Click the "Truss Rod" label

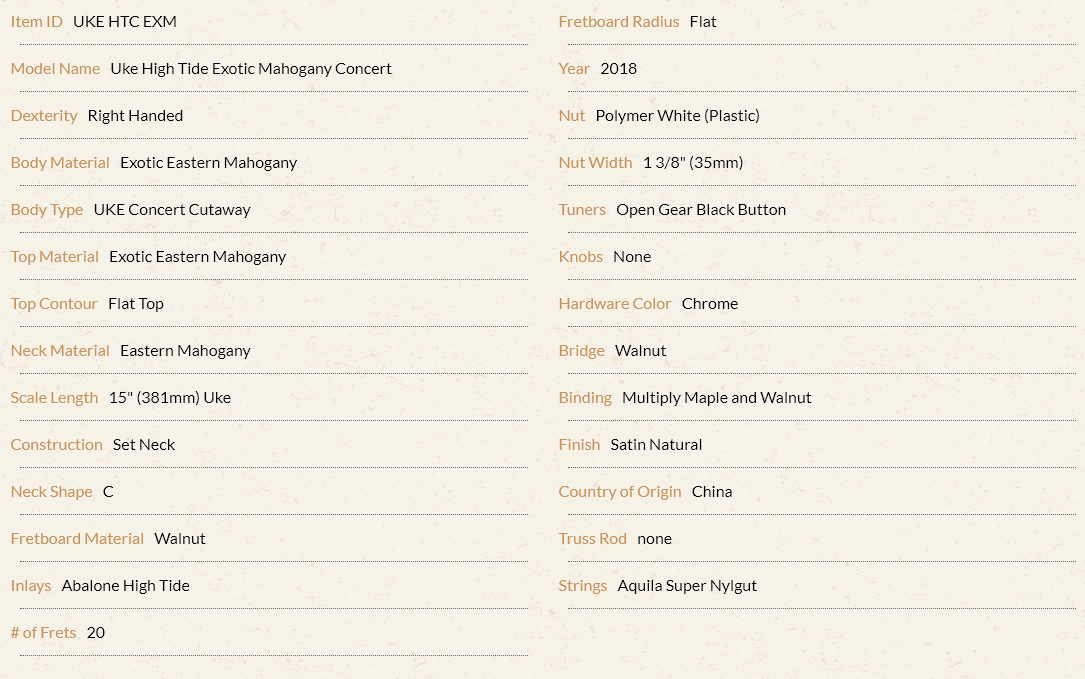point(593,539)
